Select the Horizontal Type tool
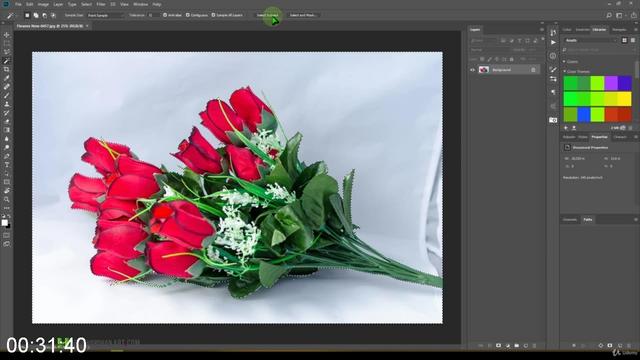Image resolution: width=640 pixels, height=360 pixels. [7, 164]
